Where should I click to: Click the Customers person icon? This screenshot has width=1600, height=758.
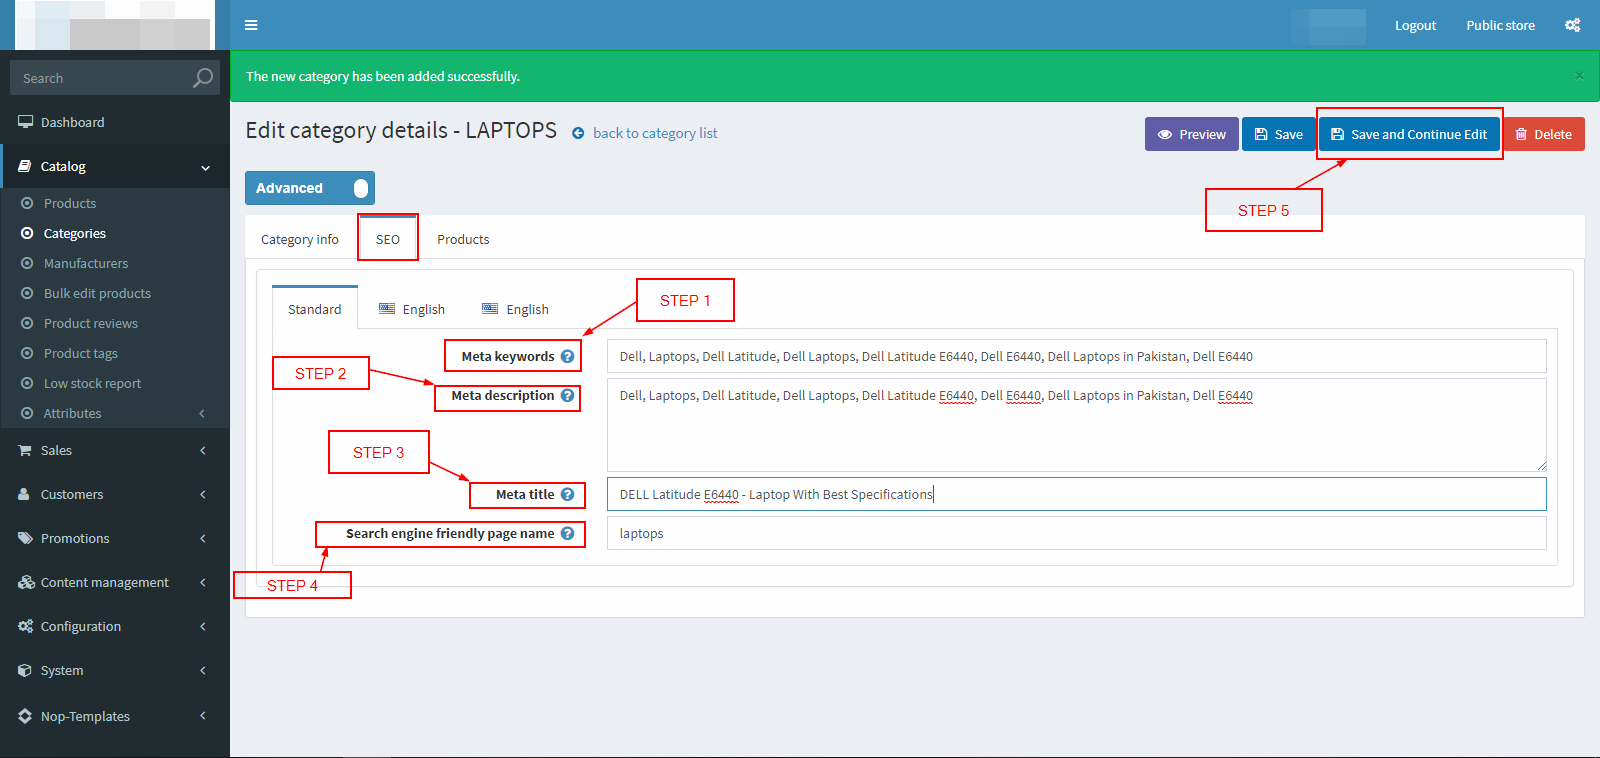[x=24, y=494]
